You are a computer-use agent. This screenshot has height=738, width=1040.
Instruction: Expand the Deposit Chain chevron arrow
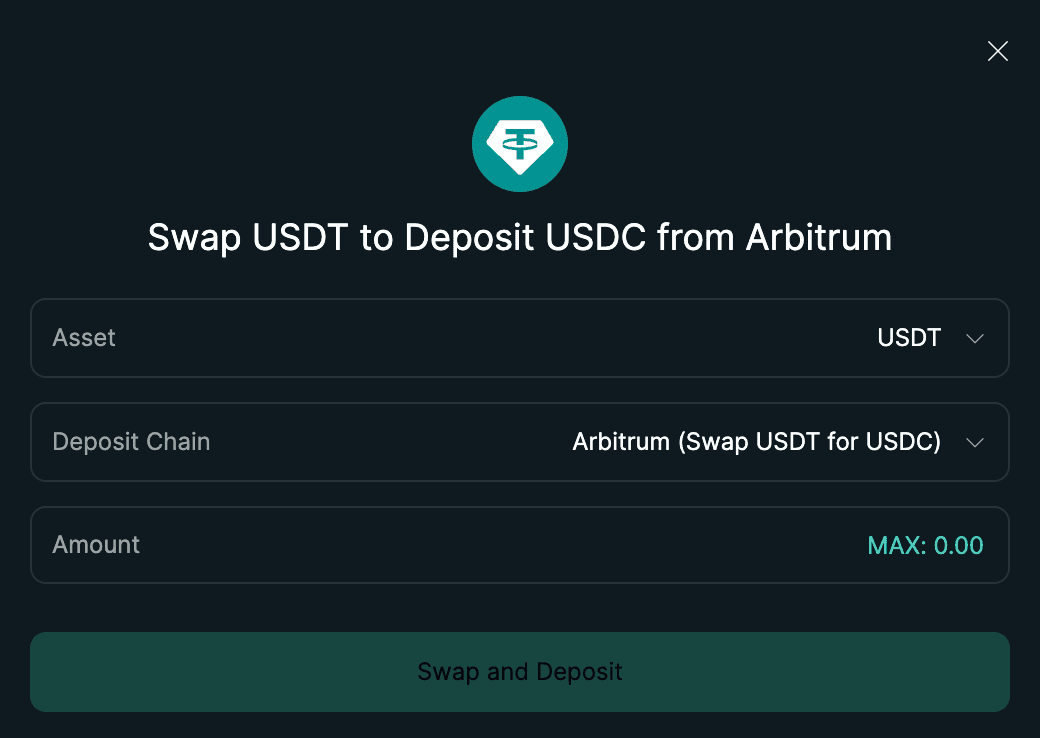click(x=976, y=443)
